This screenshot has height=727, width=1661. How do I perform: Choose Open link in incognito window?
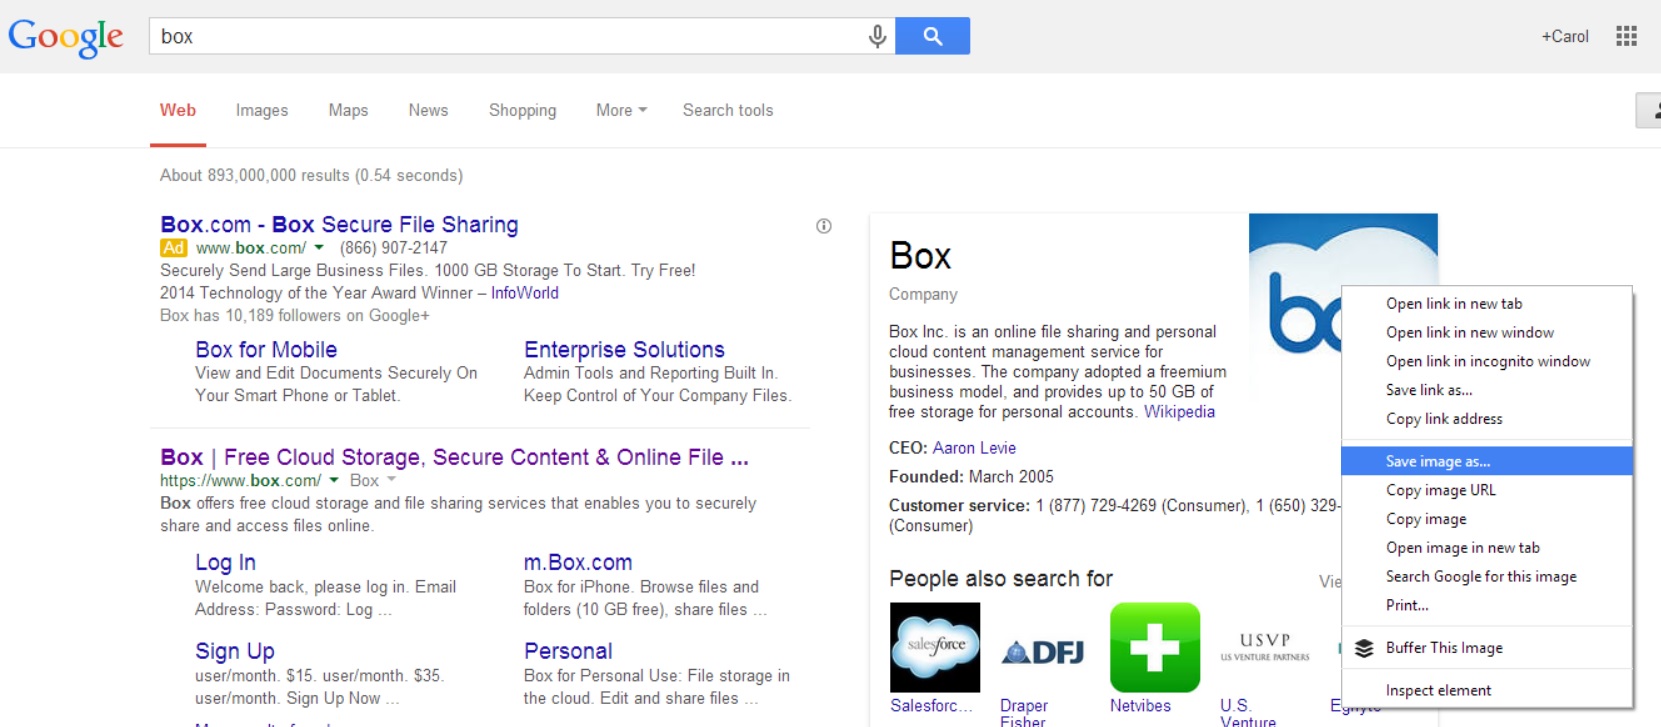(x=1487, y=361)
